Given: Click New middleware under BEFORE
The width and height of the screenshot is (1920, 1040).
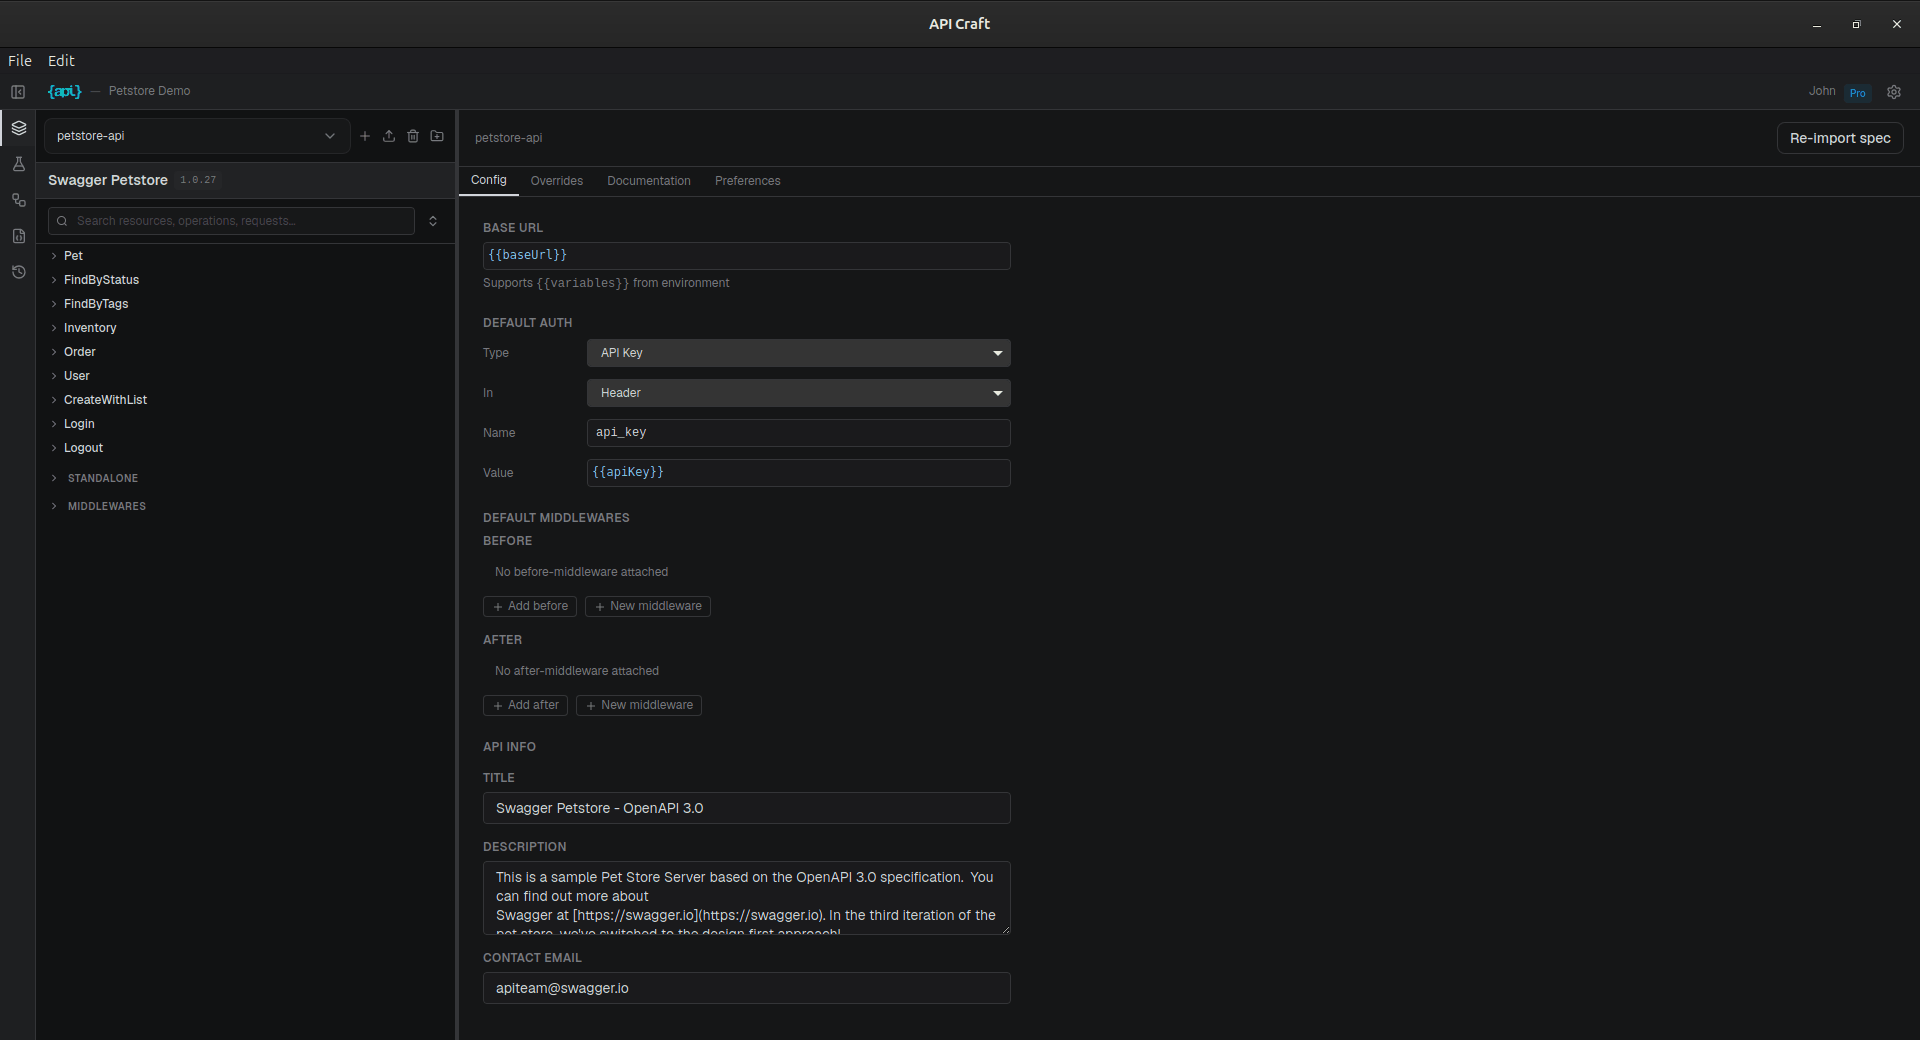Looking at the screenshot, I should pos(648,606).
